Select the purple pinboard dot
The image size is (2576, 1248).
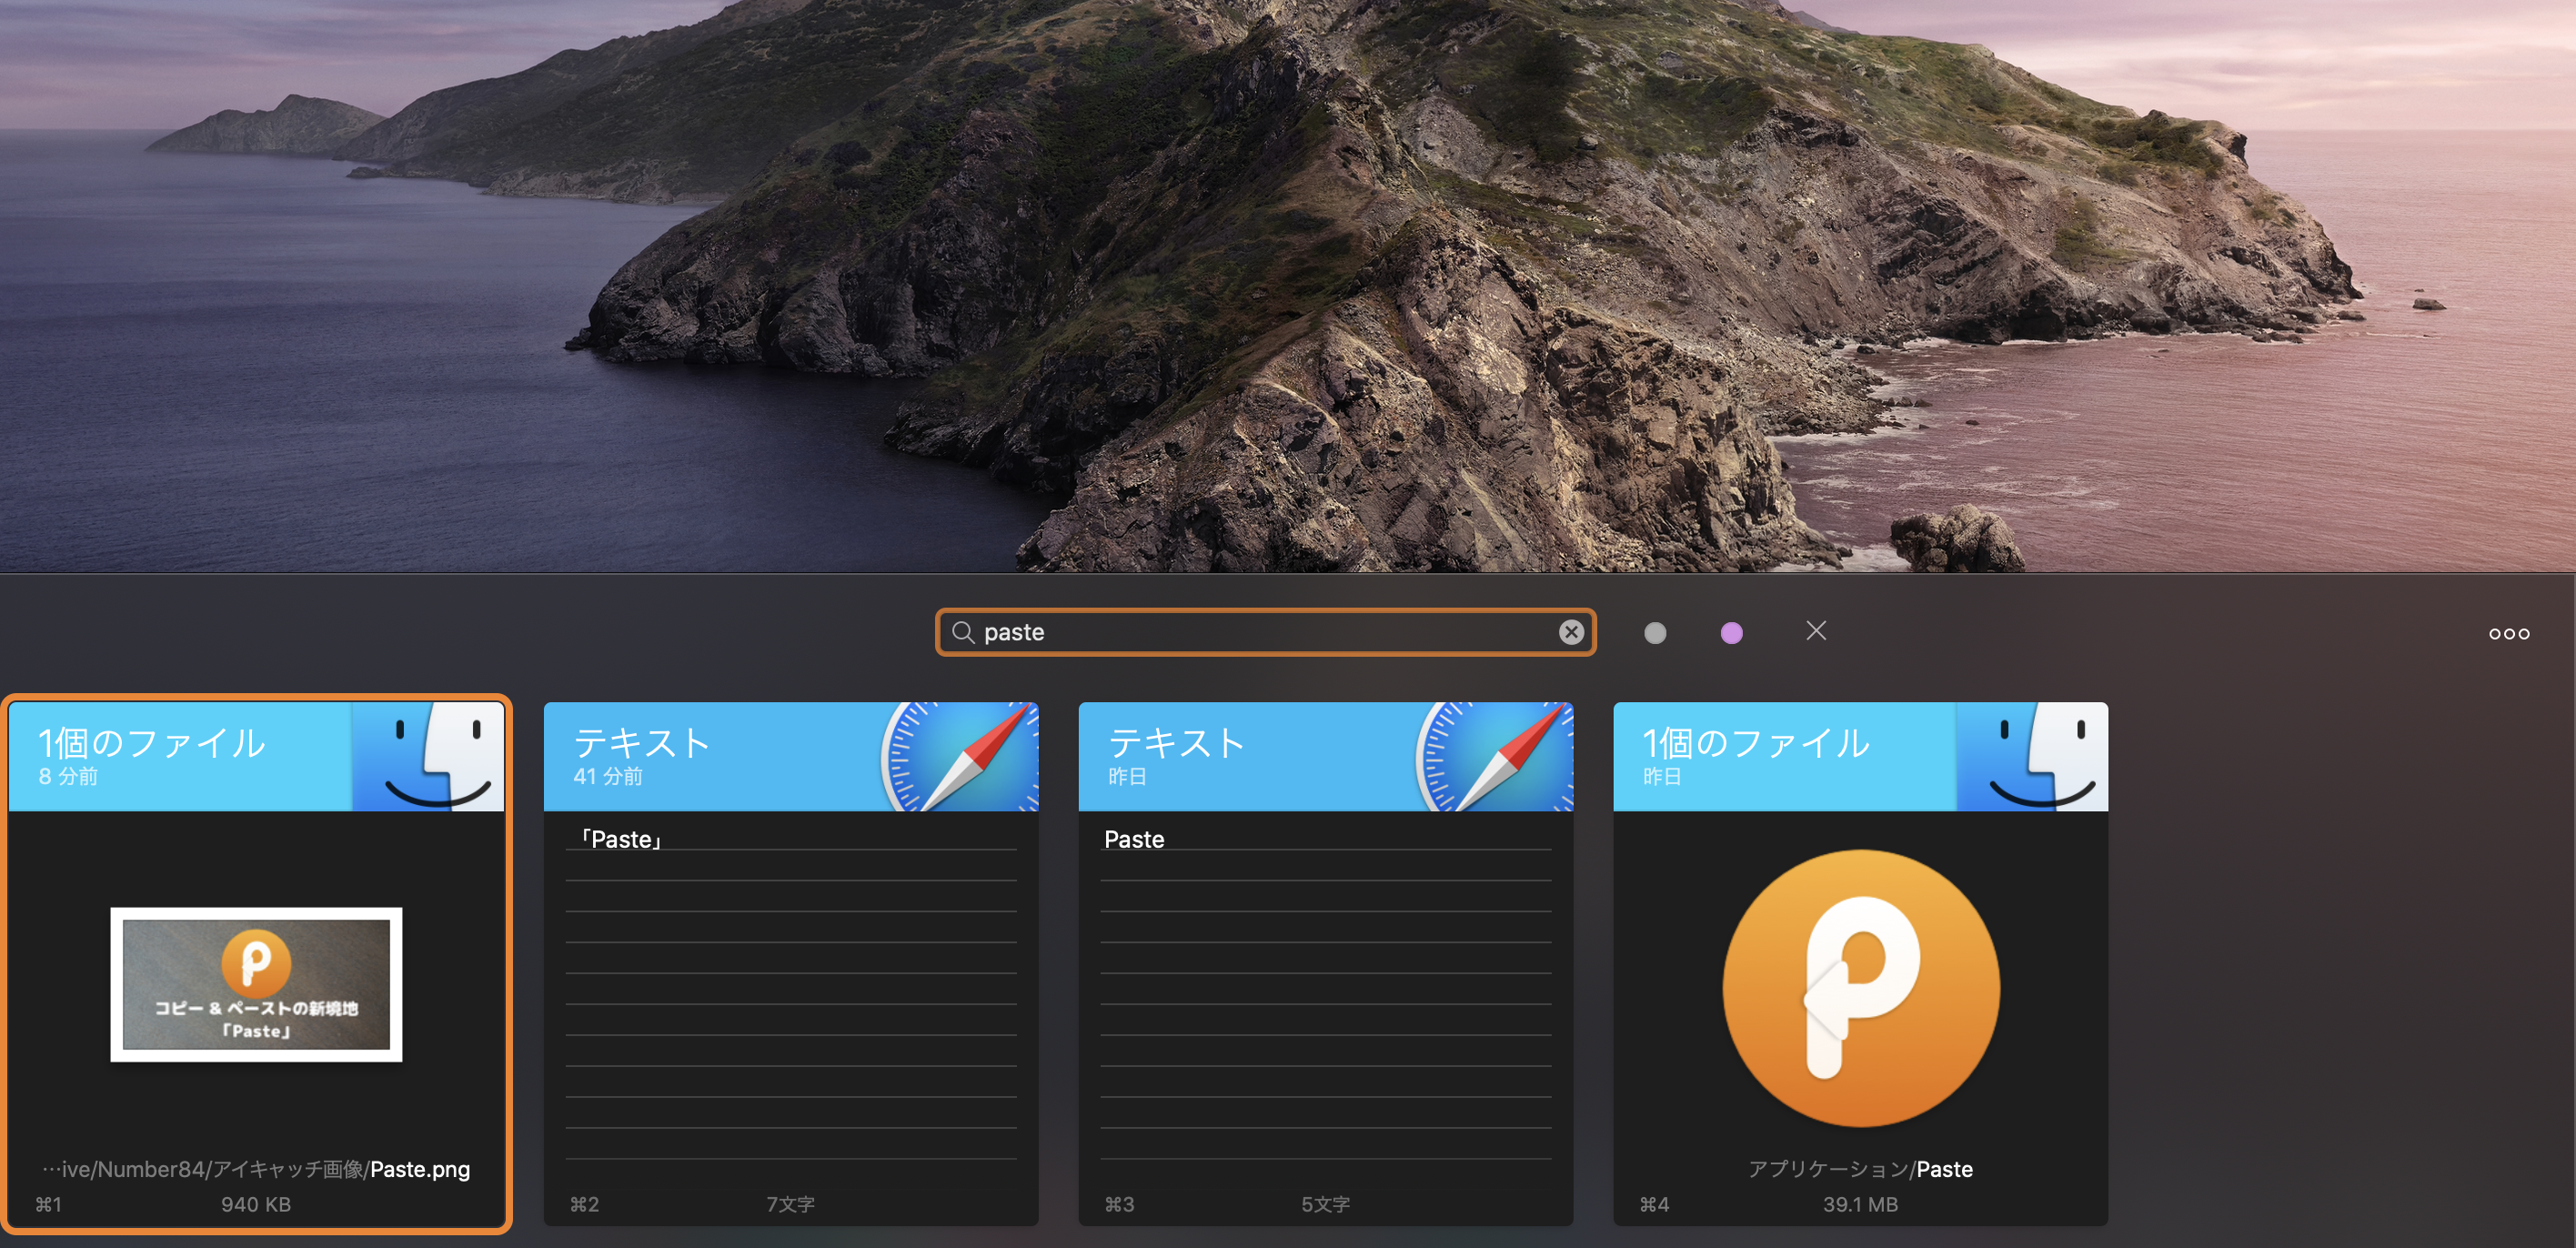(1732, 633)
